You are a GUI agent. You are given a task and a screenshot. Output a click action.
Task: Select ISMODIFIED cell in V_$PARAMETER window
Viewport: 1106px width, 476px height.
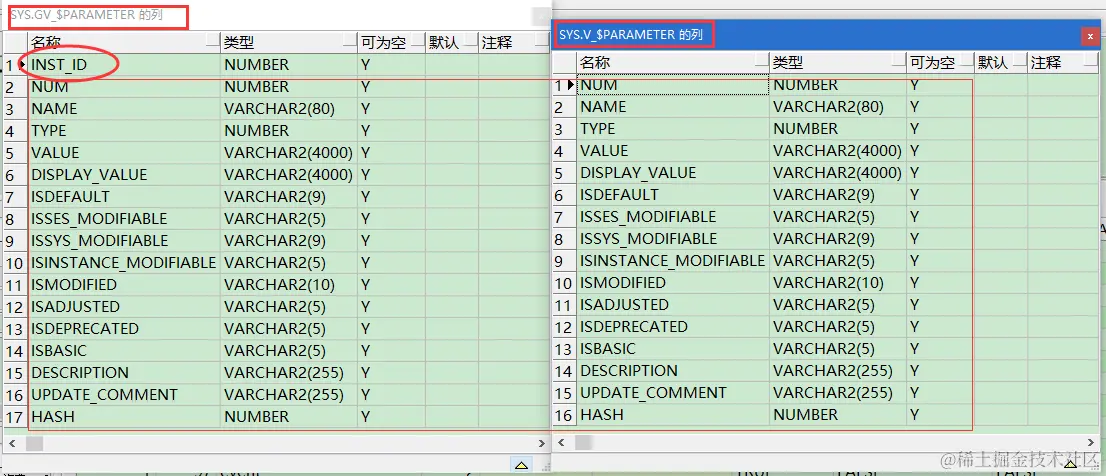tap(673, 282)
